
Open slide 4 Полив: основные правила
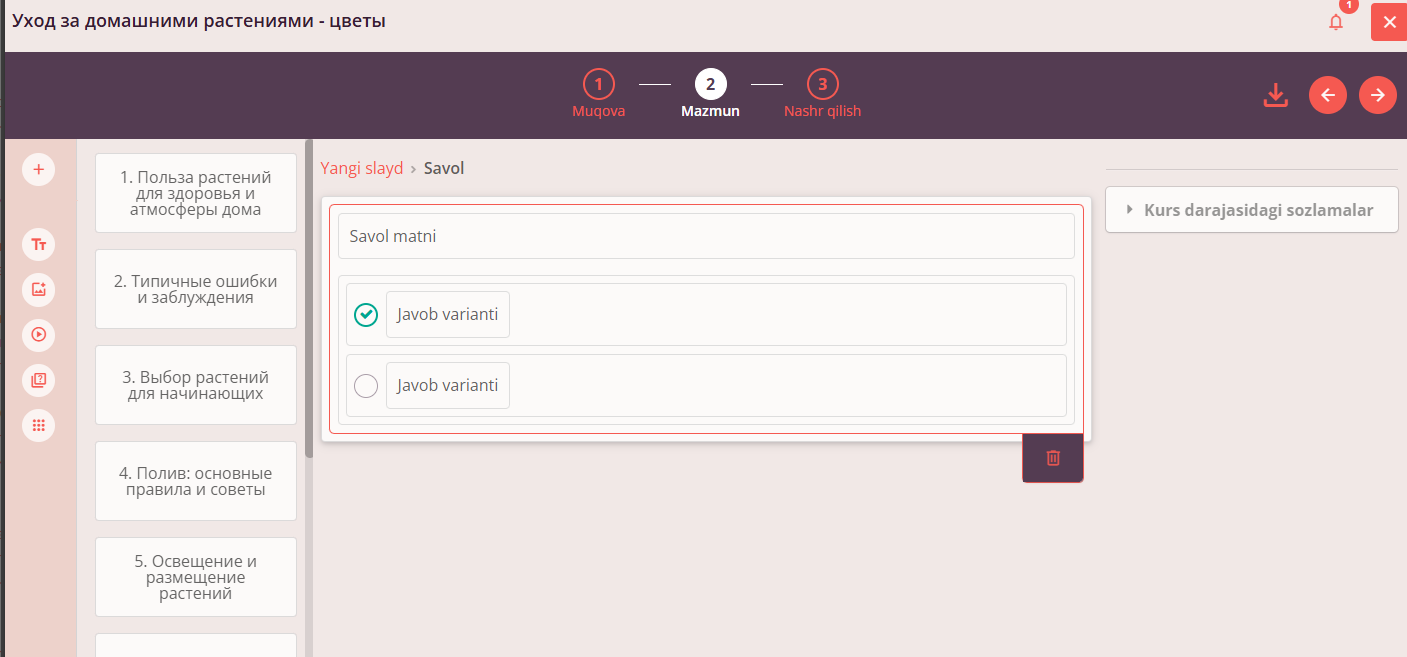point(196,481)
